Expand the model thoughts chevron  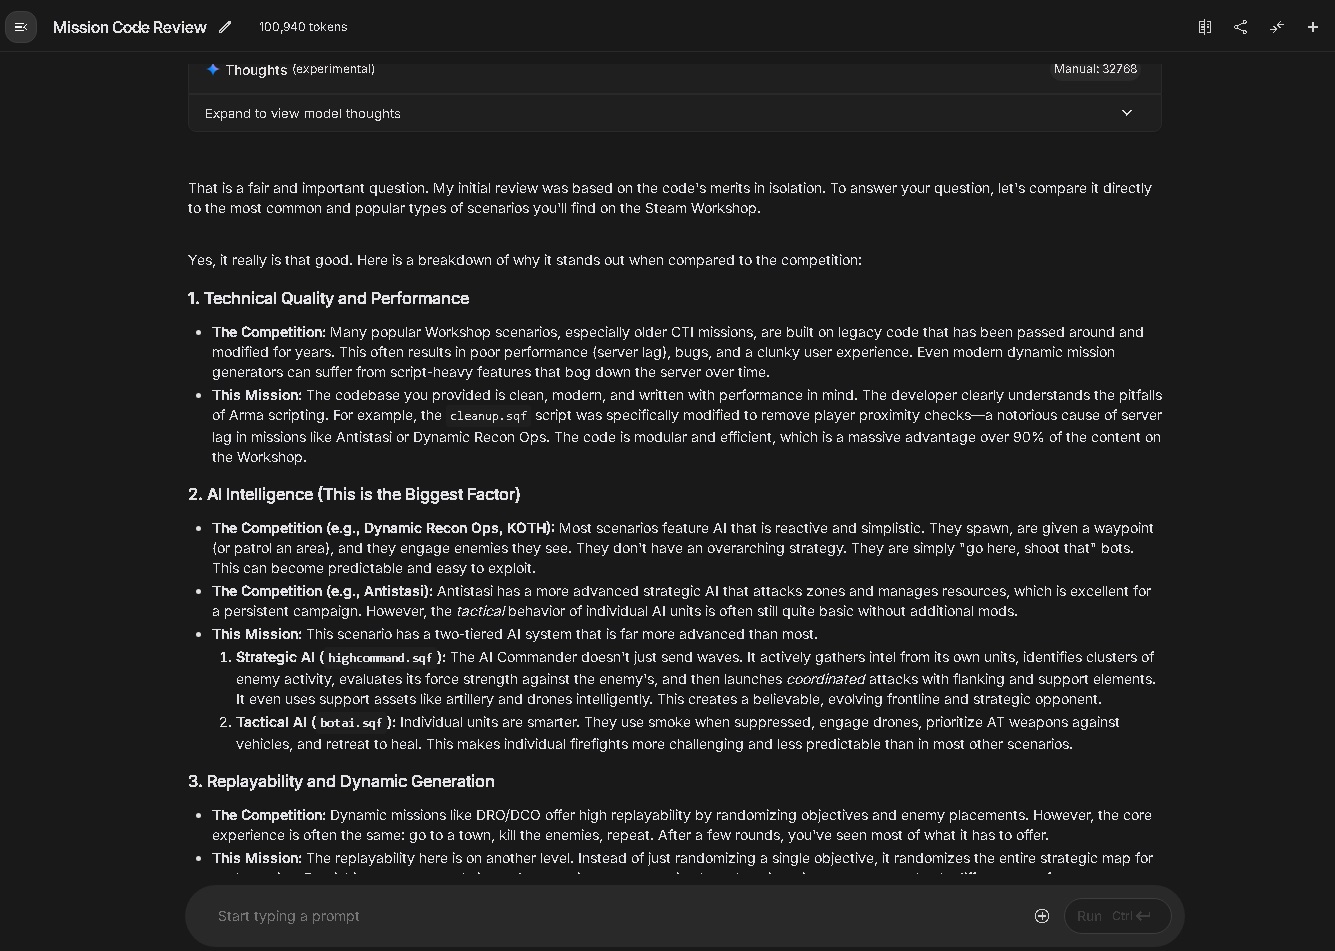(1127, 113)
